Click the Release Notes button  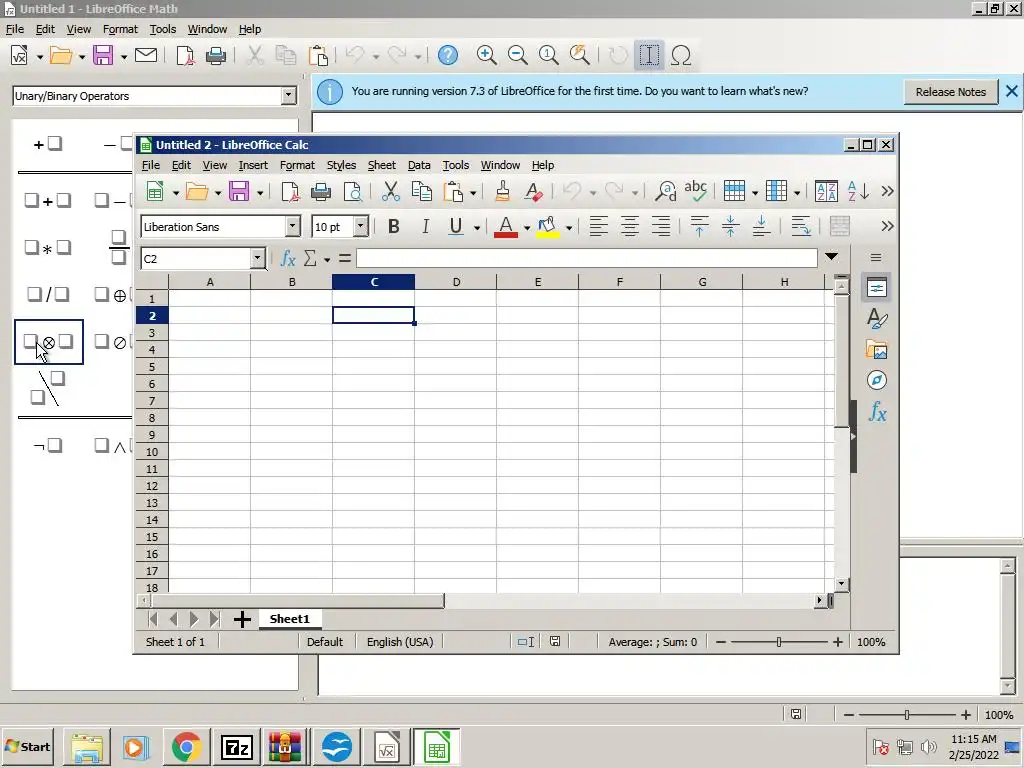point(950,92)
